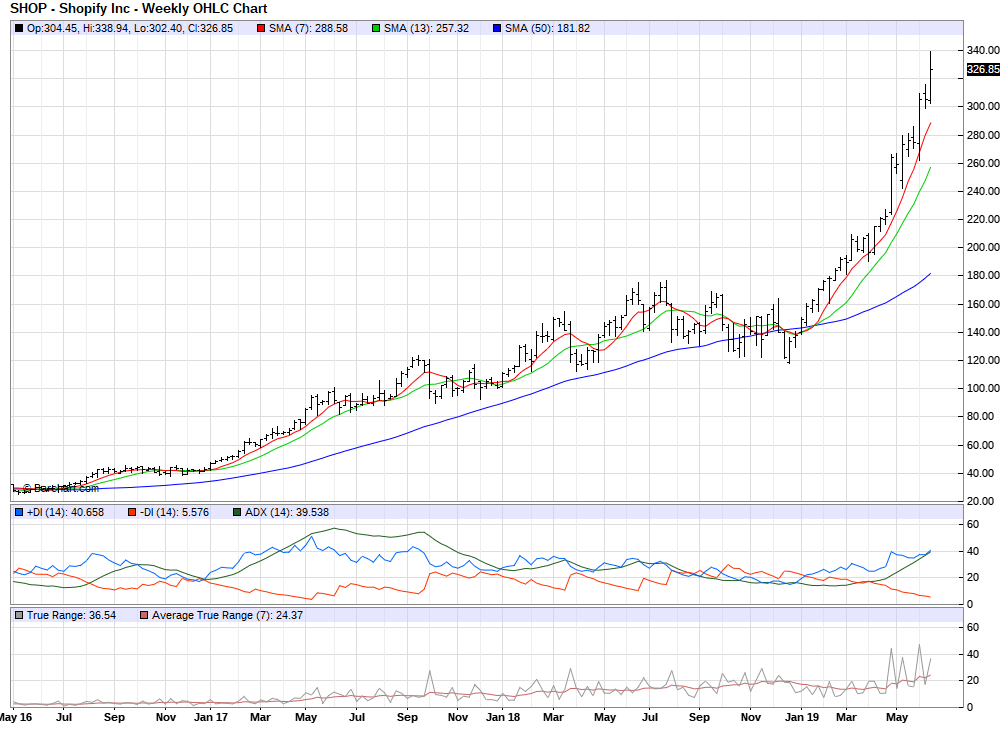Click the red -DI (14) legend swatch
Viewport: 1005px width, 748px height.
pos(132,512)
